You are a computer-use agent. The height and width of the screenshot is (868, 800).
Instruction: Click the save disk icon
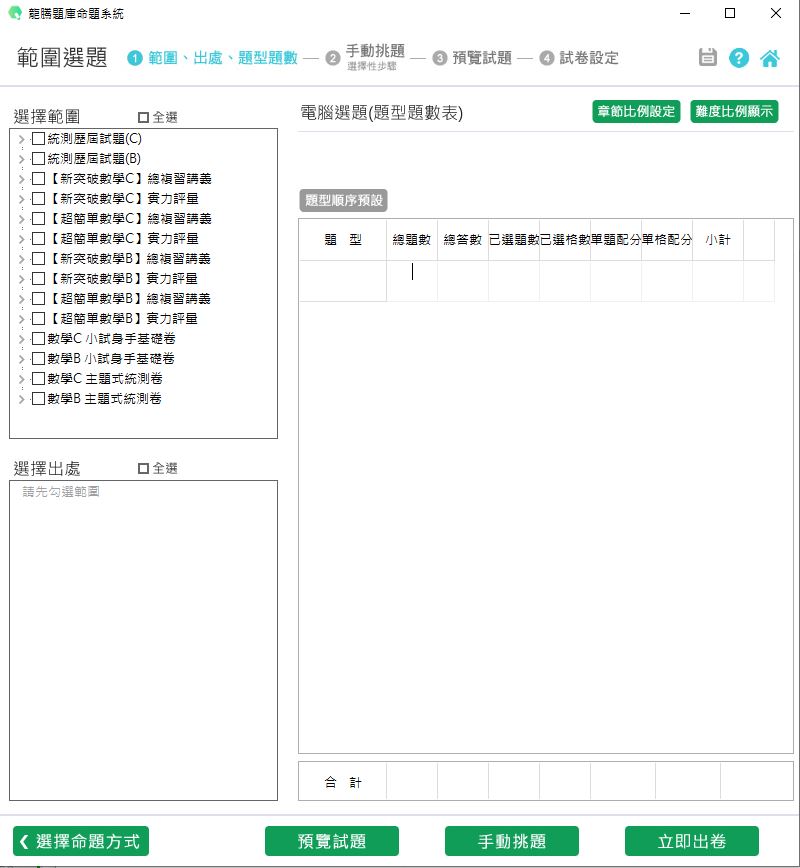tap(708, 58)
